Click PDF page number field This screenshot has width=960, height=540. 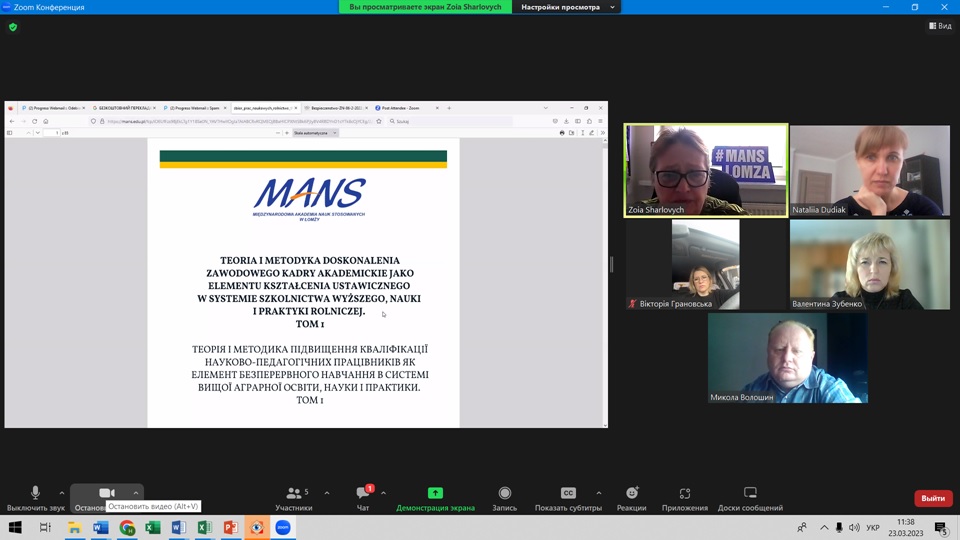tap(52, 133)
